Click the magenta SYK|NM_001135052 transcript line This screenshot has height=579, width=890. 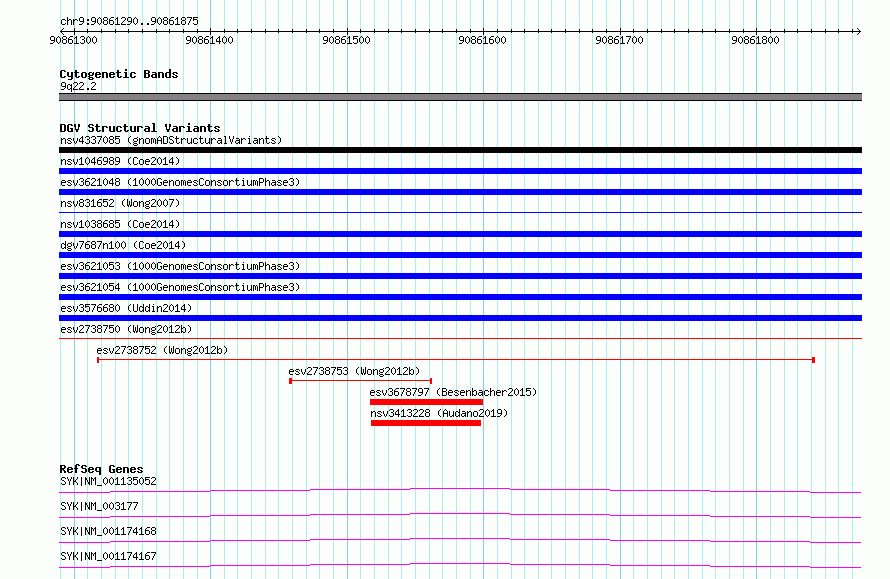460,490
